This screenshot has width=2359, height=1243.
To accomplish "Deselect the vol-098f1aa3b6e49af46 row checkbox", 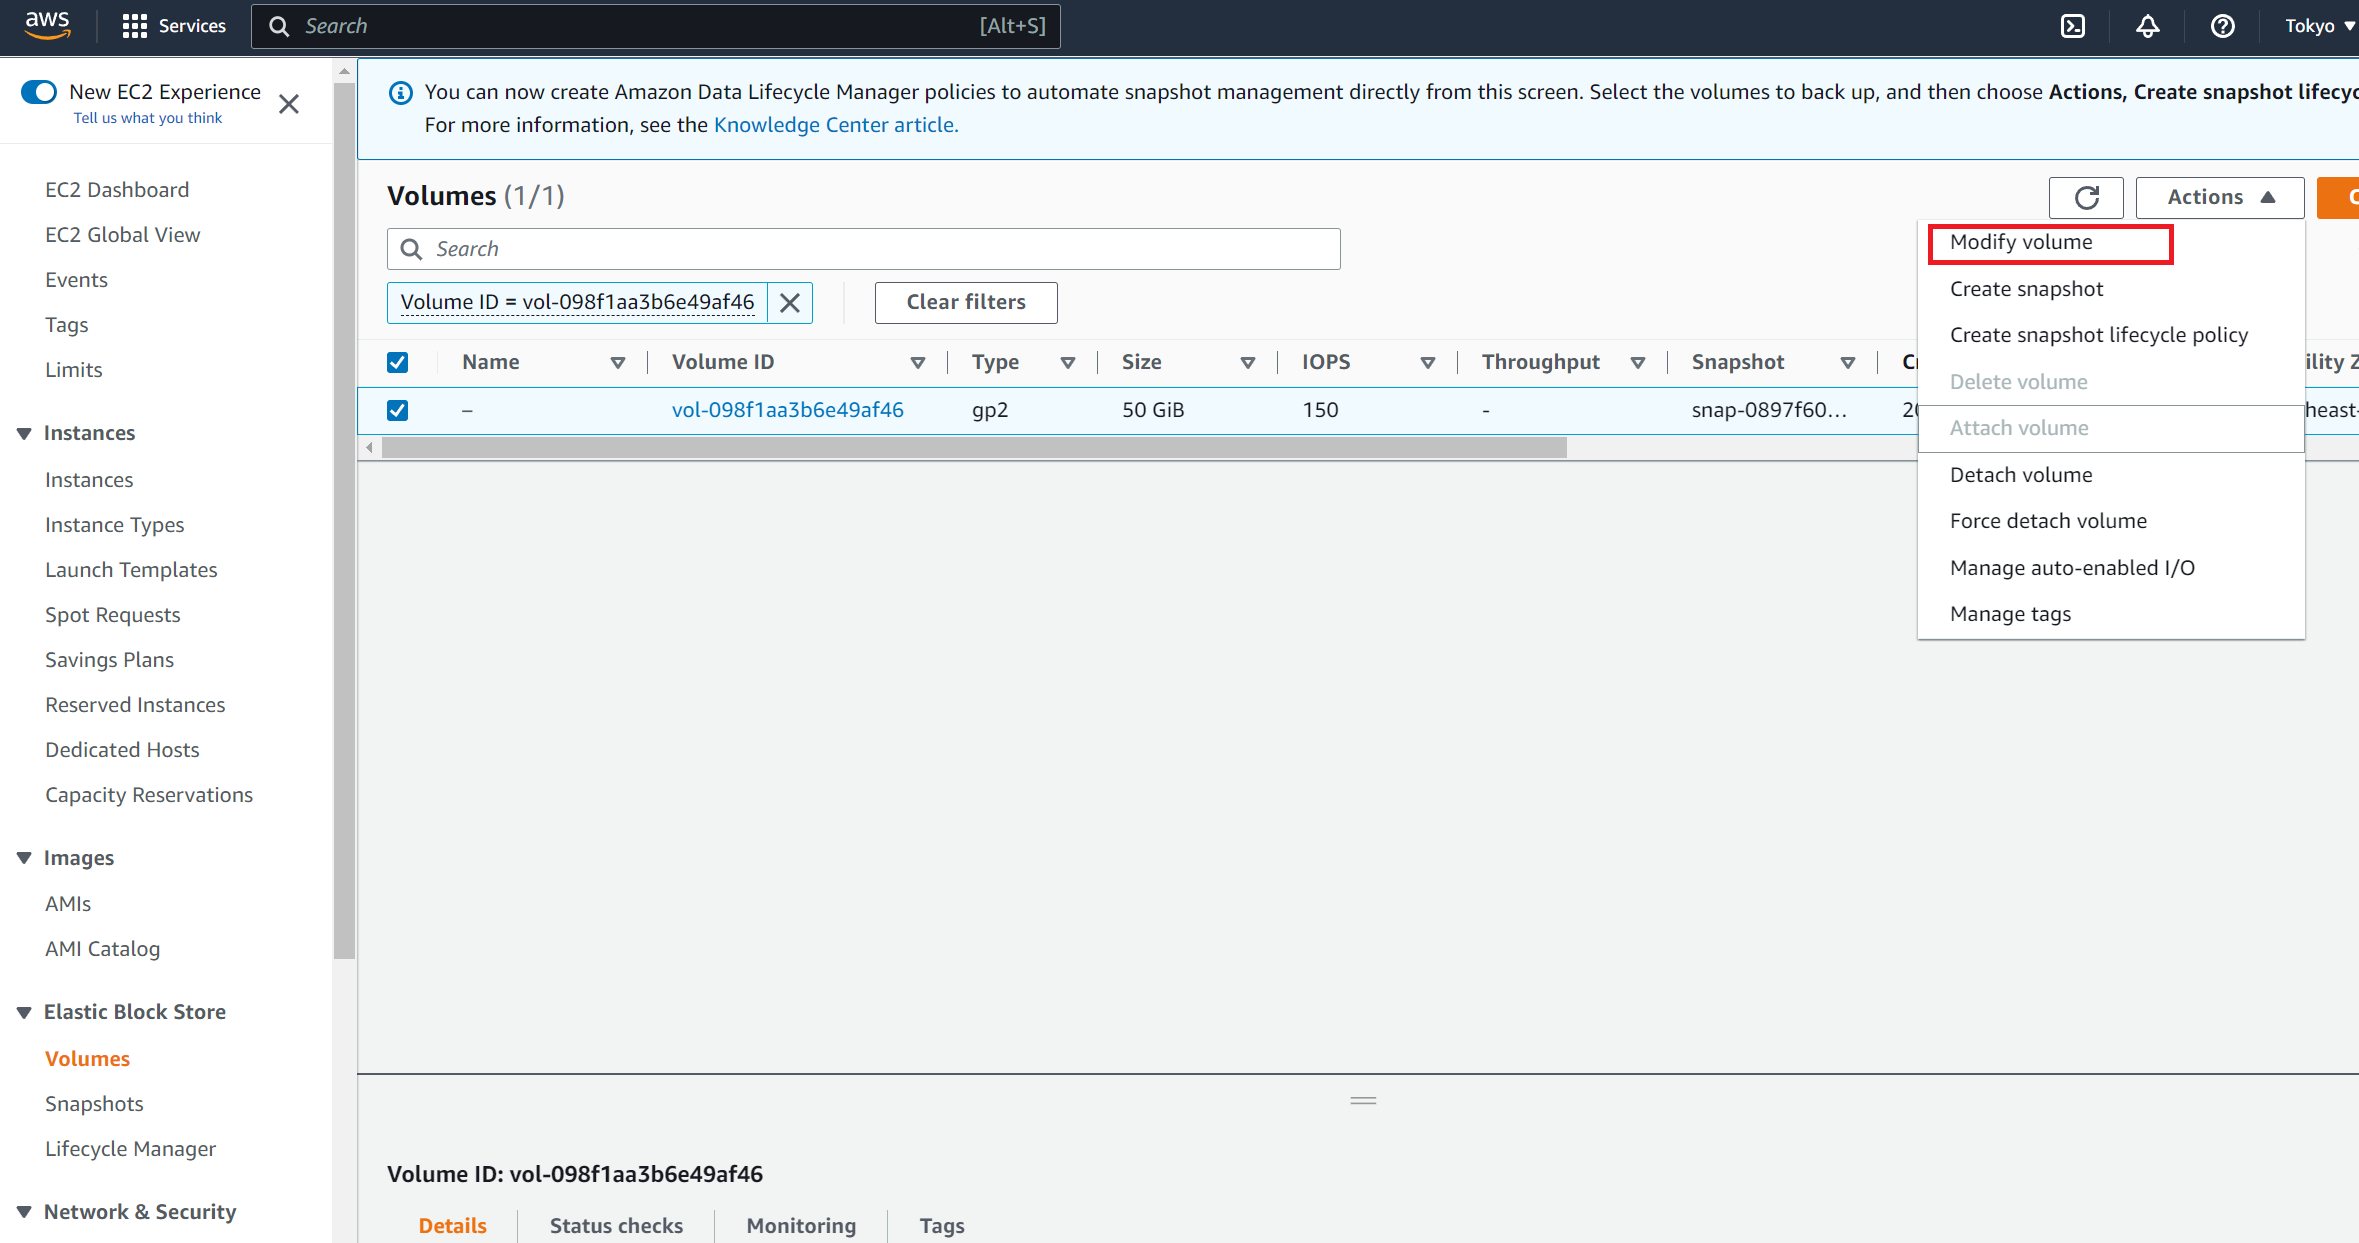I will click(397, 410).
